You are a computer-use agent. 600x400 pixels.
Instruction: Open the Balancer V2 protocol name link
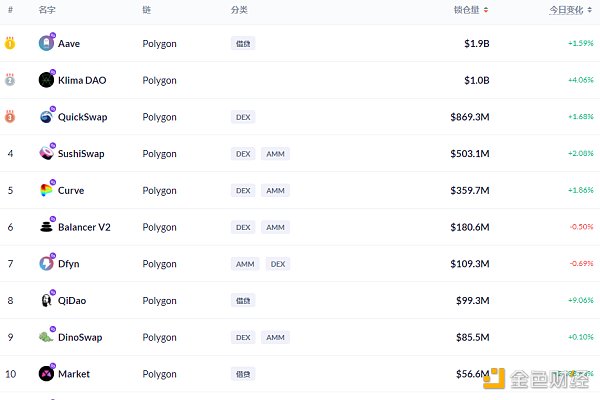[x=84, y=227]
